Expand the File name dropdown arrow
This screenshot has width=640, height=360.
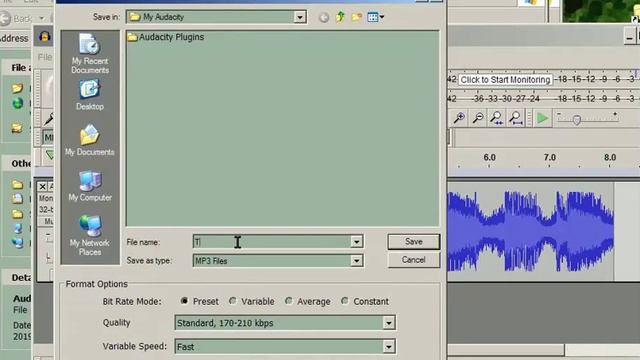356,242
